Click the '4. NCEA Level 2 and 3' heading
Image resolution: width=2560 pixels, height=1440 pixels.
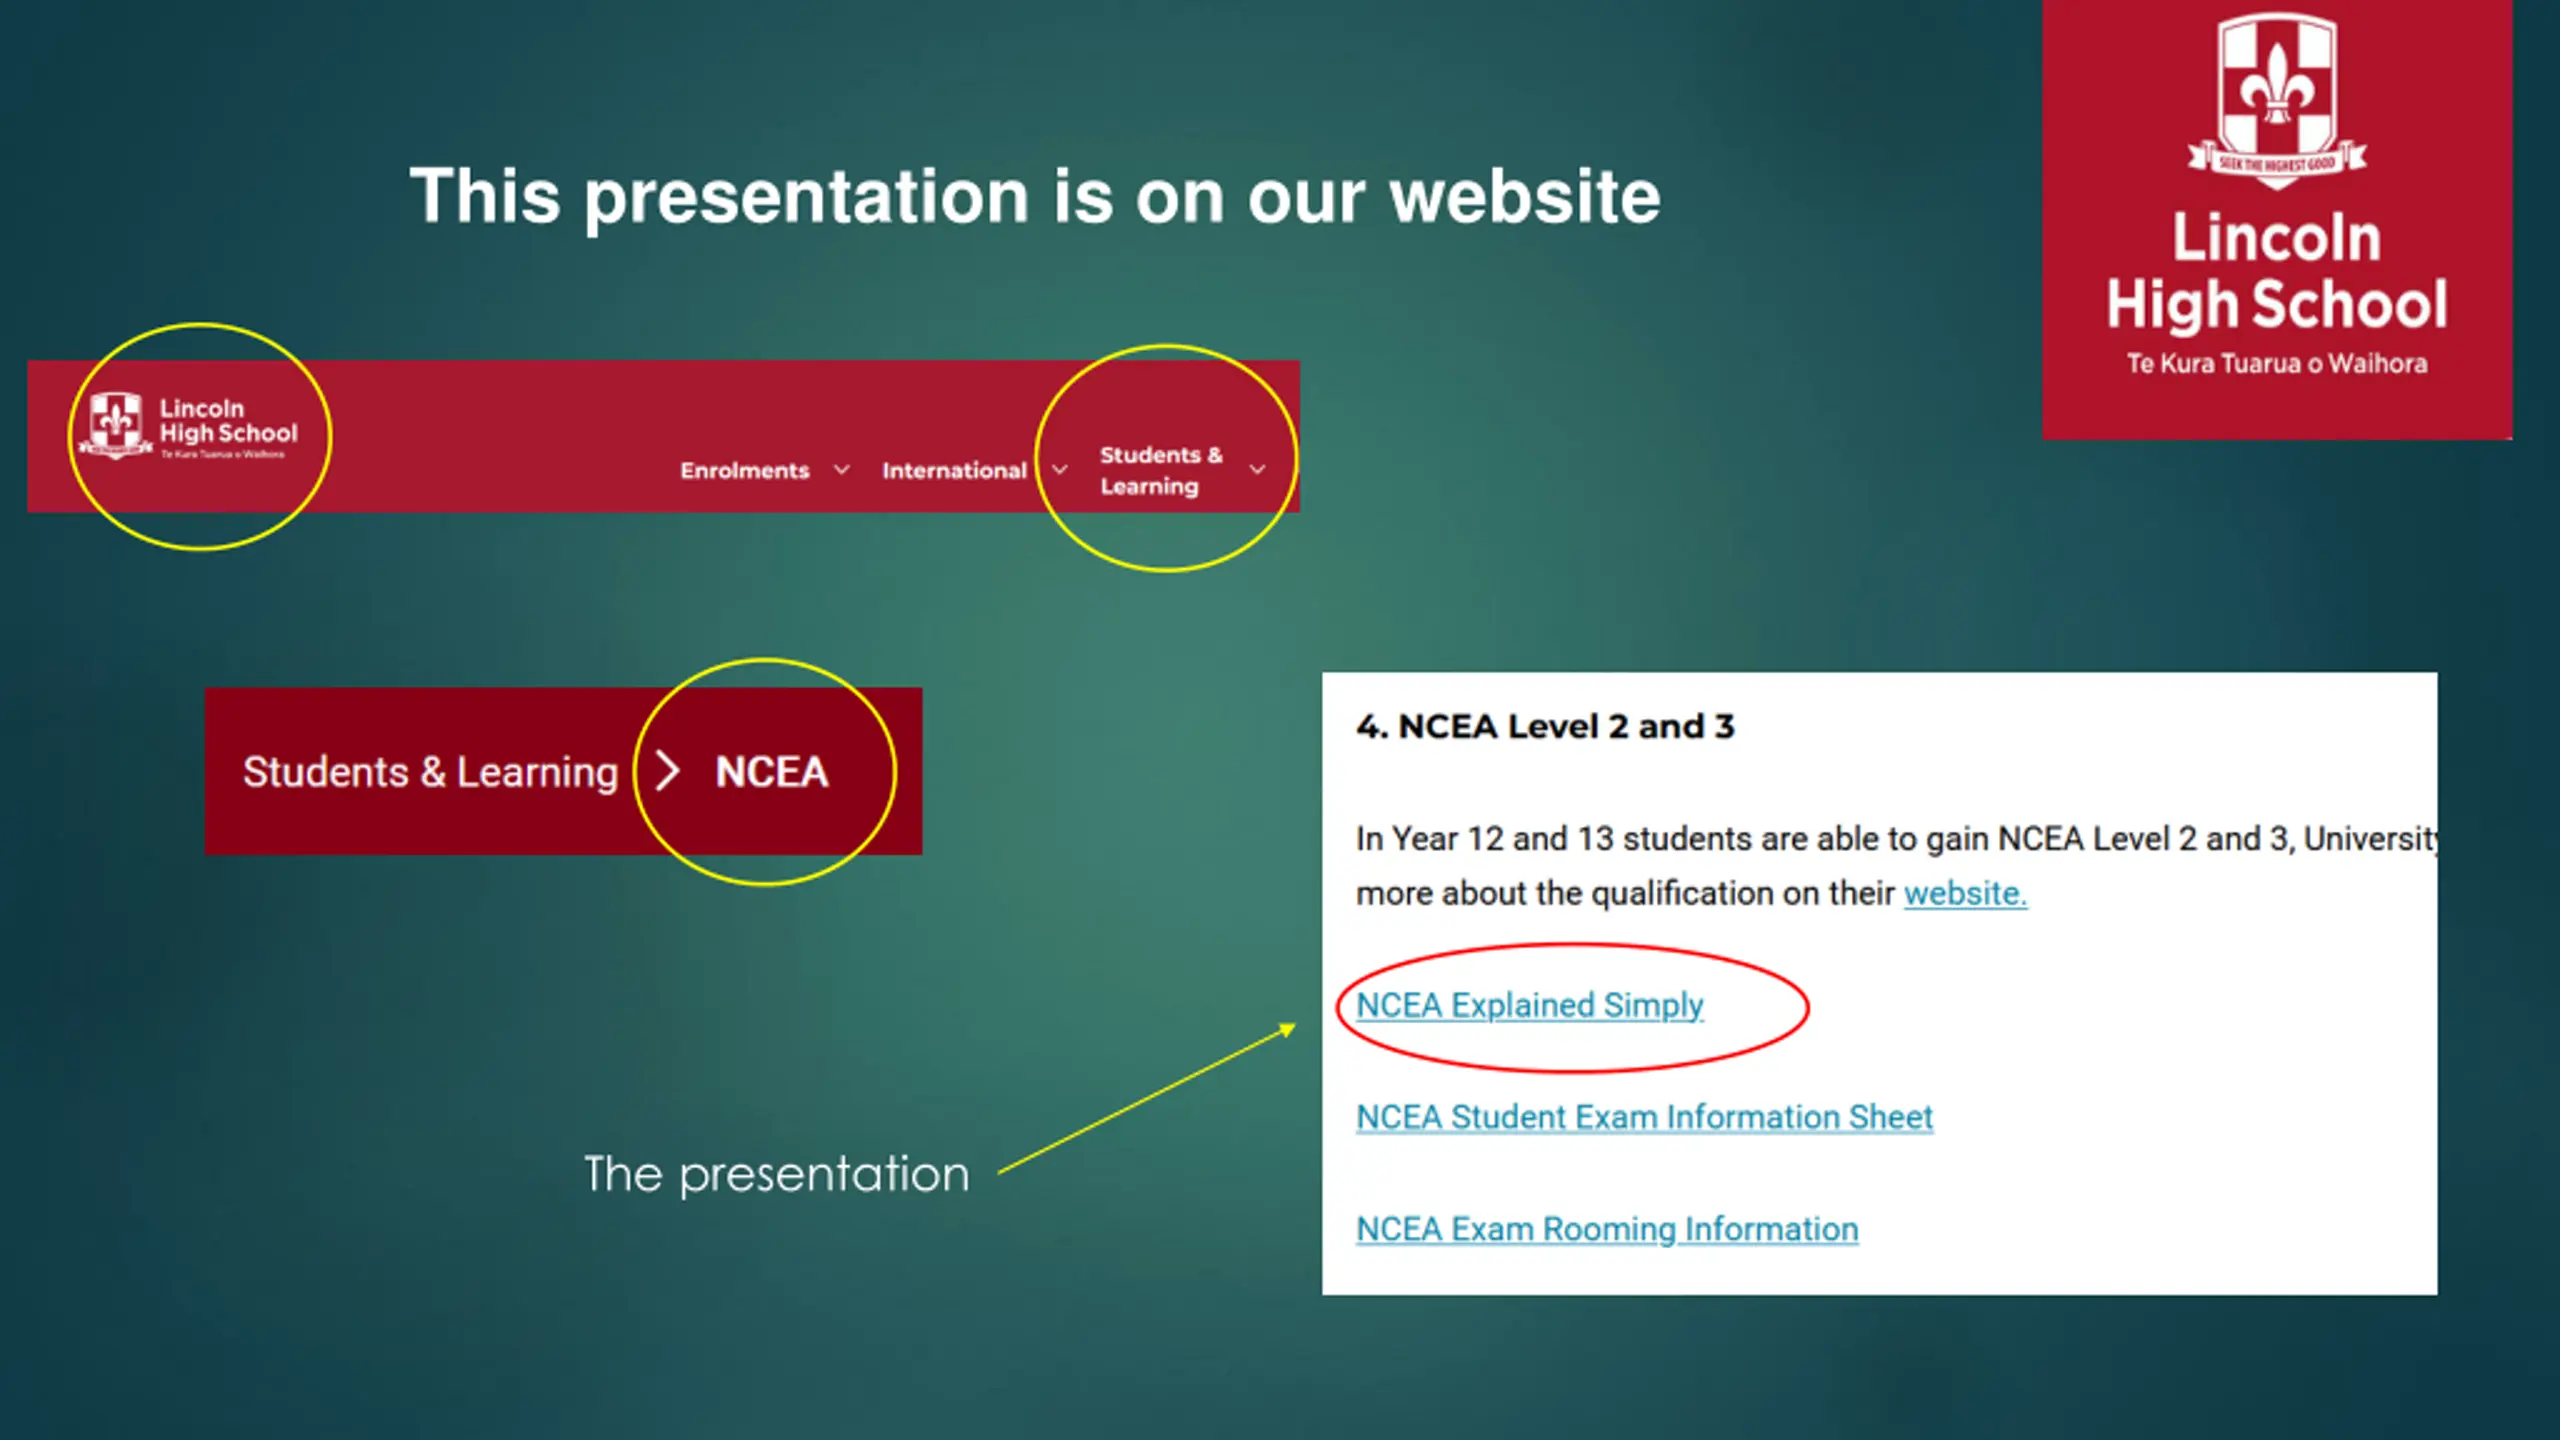(1545, 726)
